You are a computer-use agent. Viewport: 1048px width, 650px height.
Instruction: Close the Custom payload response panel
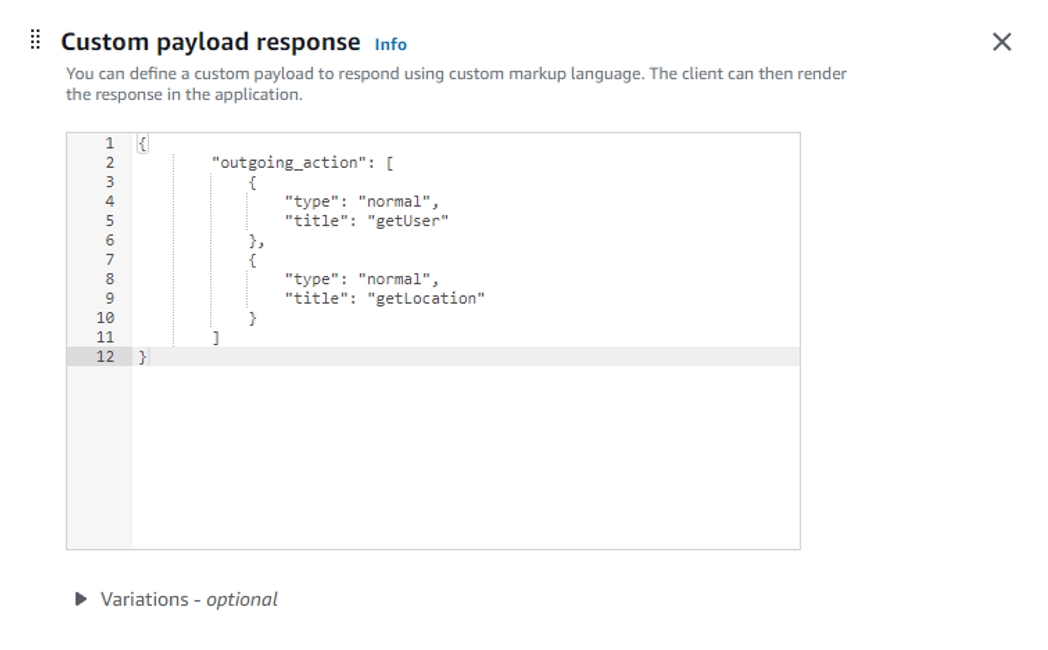1001,42
